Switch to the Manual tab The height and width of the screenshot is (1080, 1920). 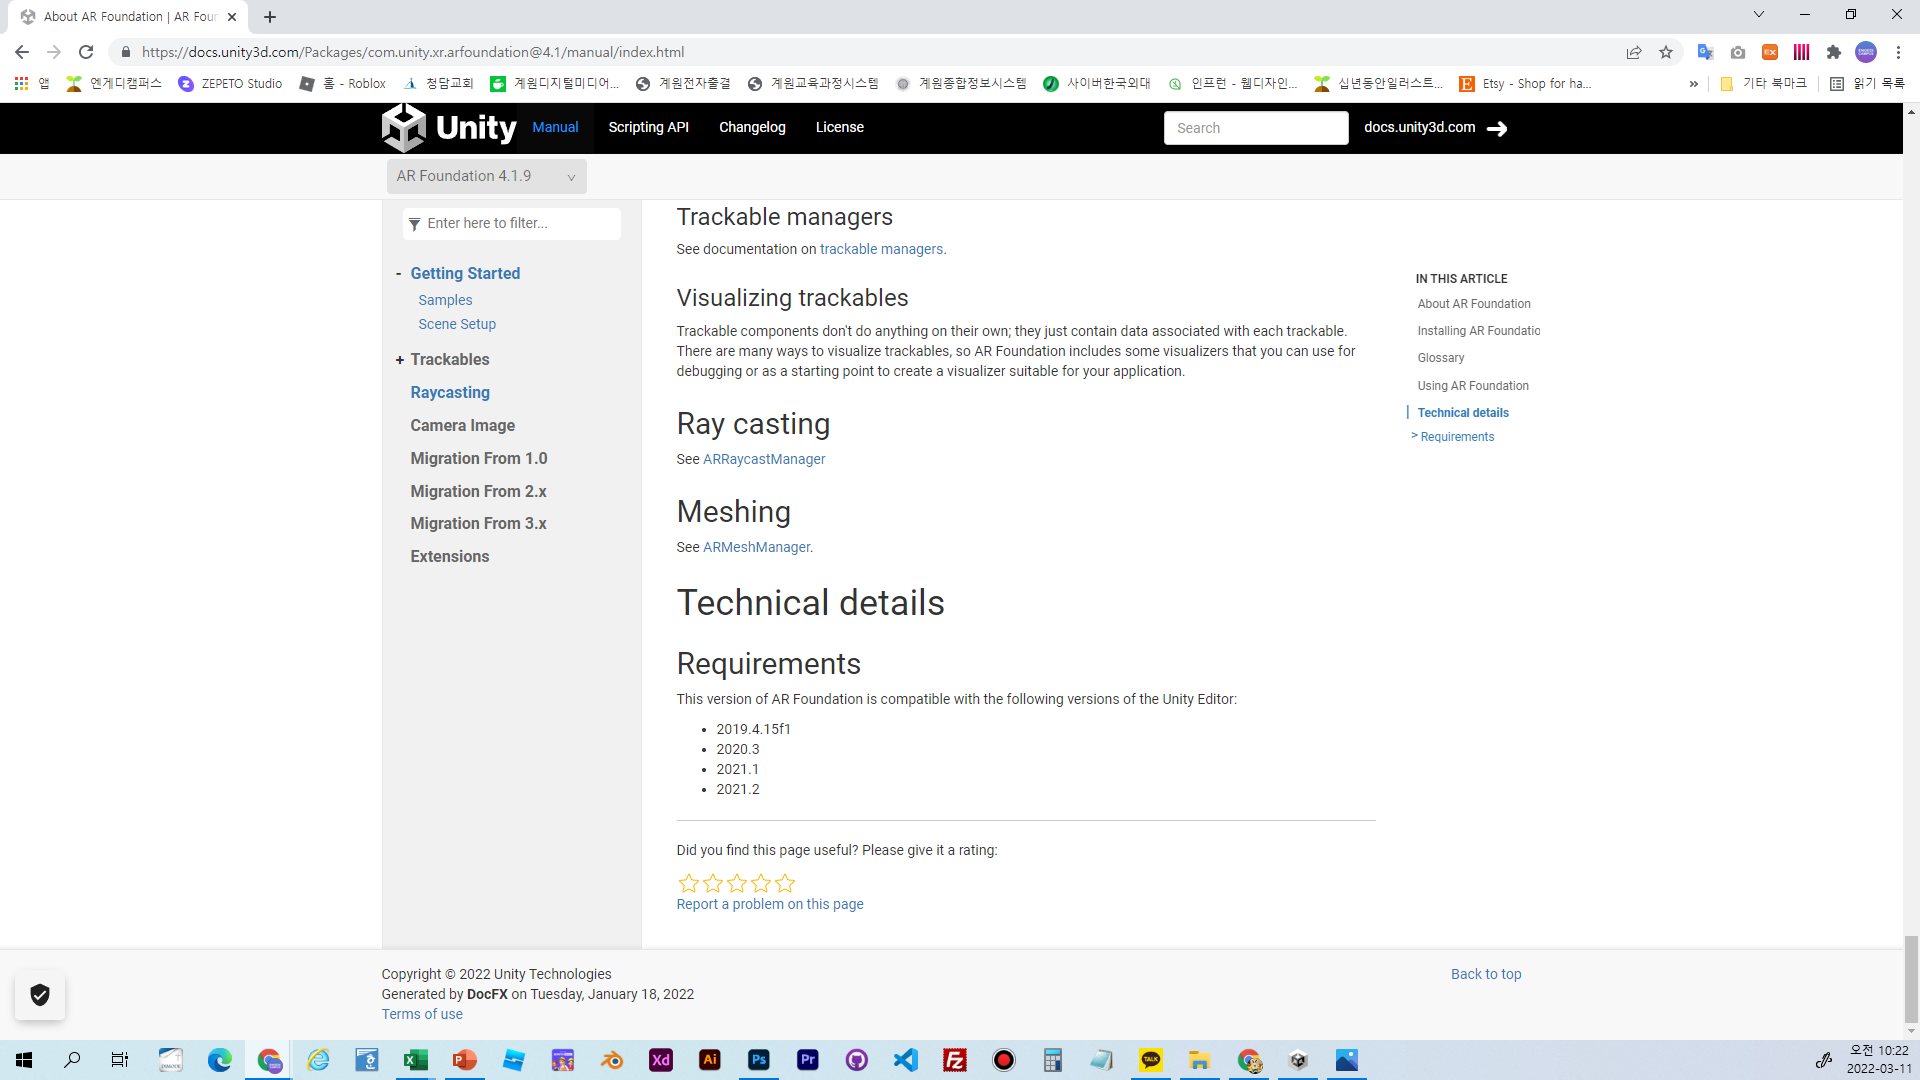point(555,127)
